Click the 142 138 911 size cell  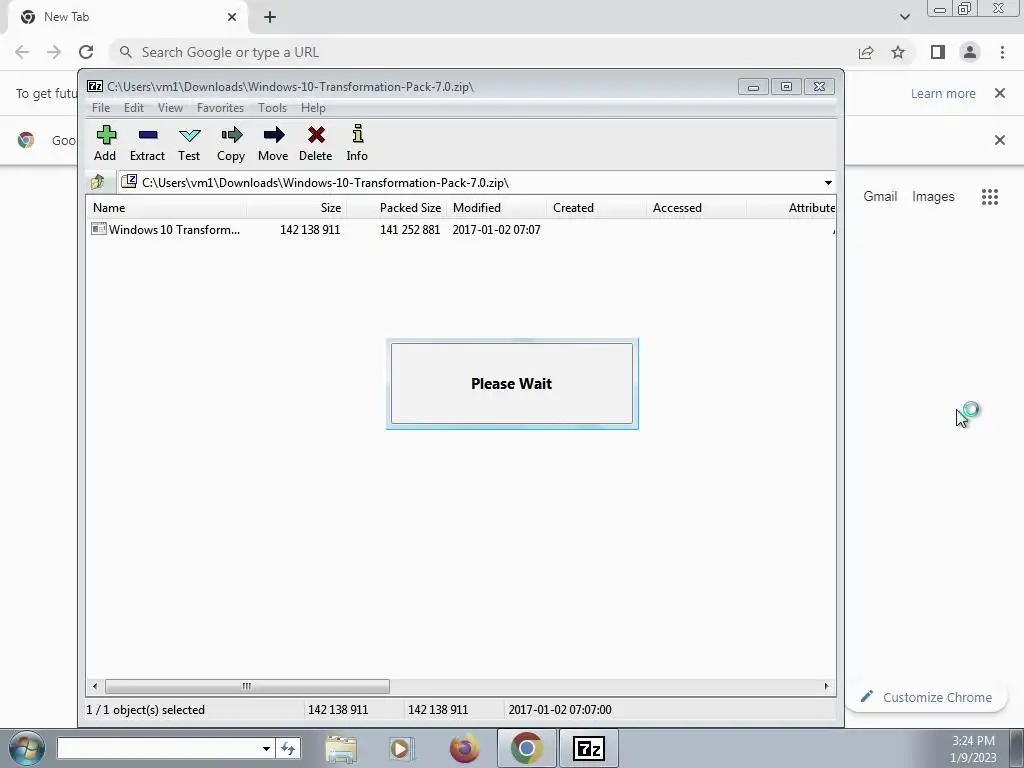310,230
